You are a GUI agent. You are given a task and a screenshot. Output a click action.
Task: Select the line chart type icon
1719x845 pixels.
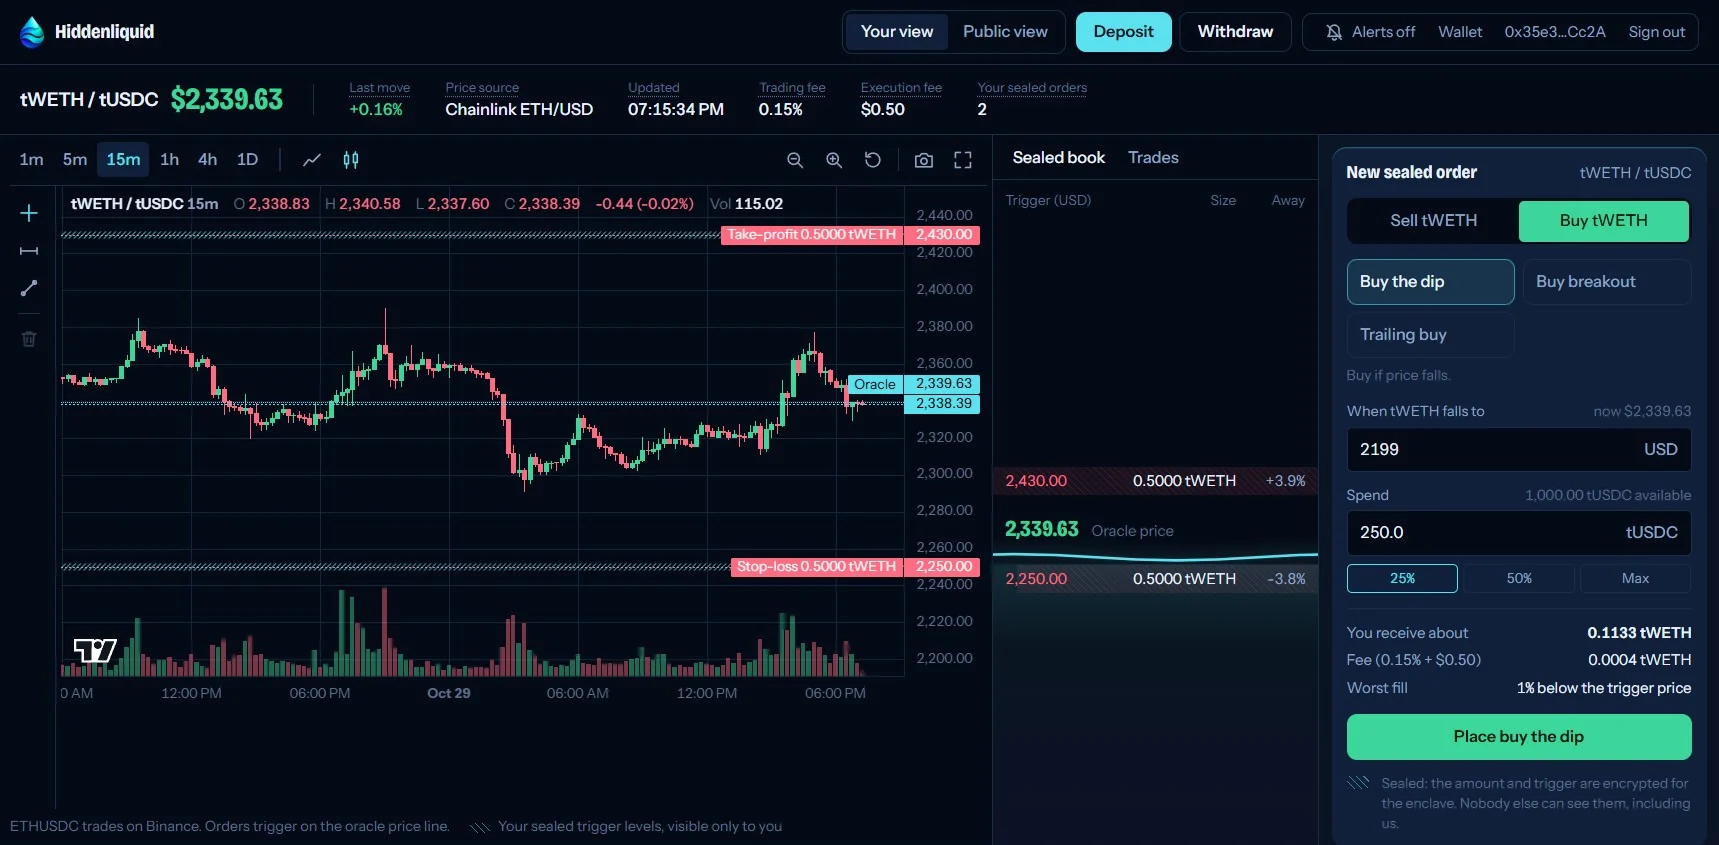pyautogui.click(x=312, y=160)
